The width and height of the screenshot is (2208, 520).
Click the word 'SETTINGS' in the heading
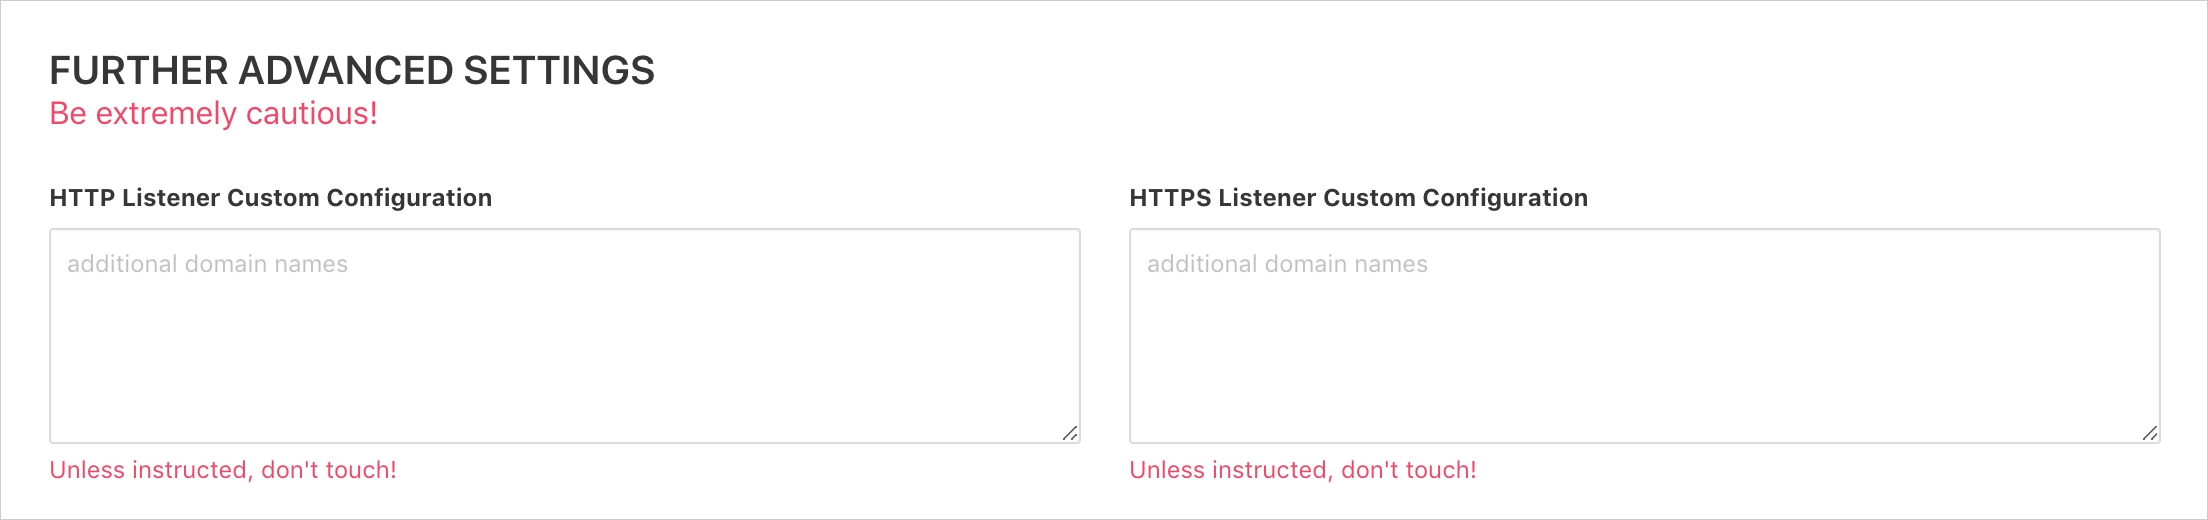(558, 71)
